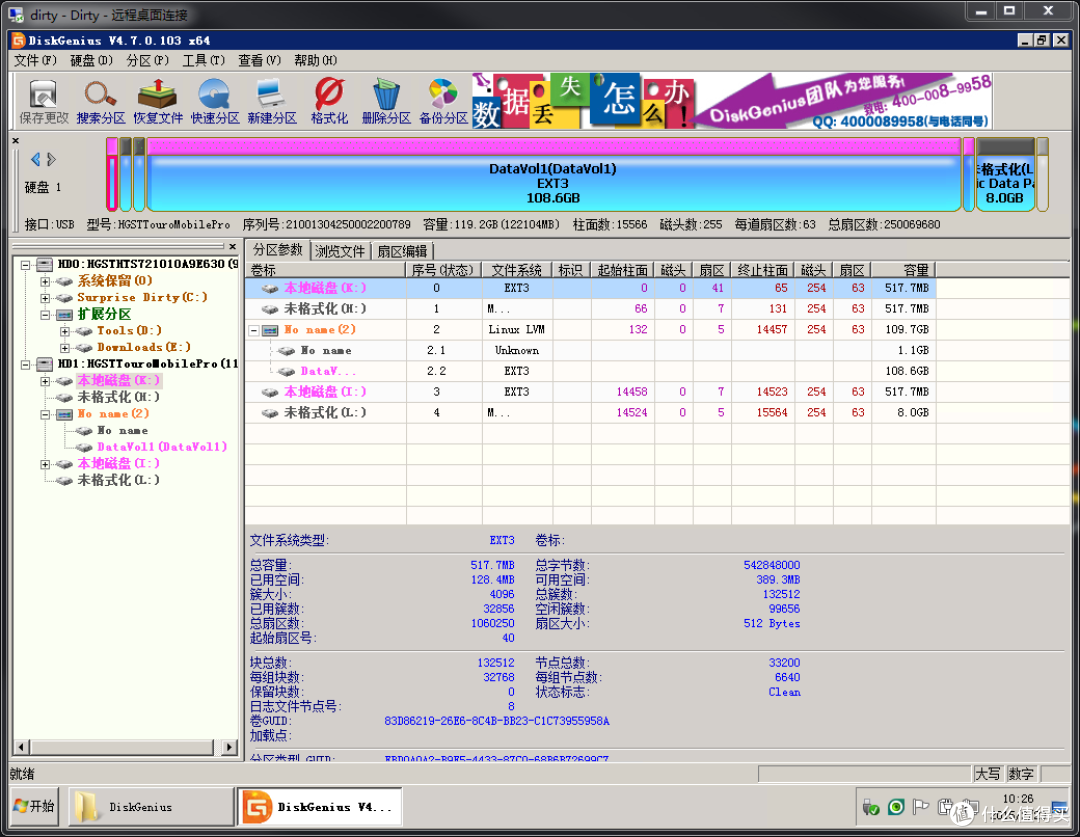Expand the 系统保留(0) tree node

click(x=45, y=281)
